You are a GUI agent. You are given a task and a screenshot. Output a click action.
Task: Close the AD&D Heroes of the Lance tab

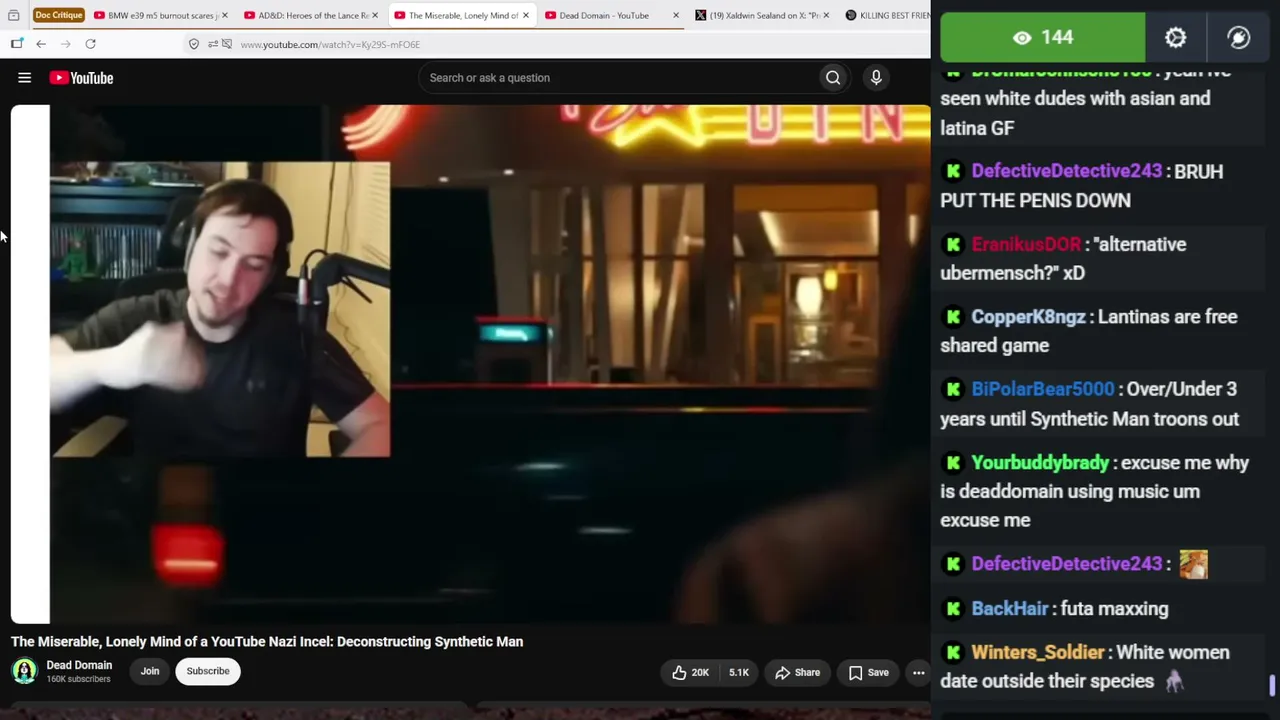[x=375, y=15]
